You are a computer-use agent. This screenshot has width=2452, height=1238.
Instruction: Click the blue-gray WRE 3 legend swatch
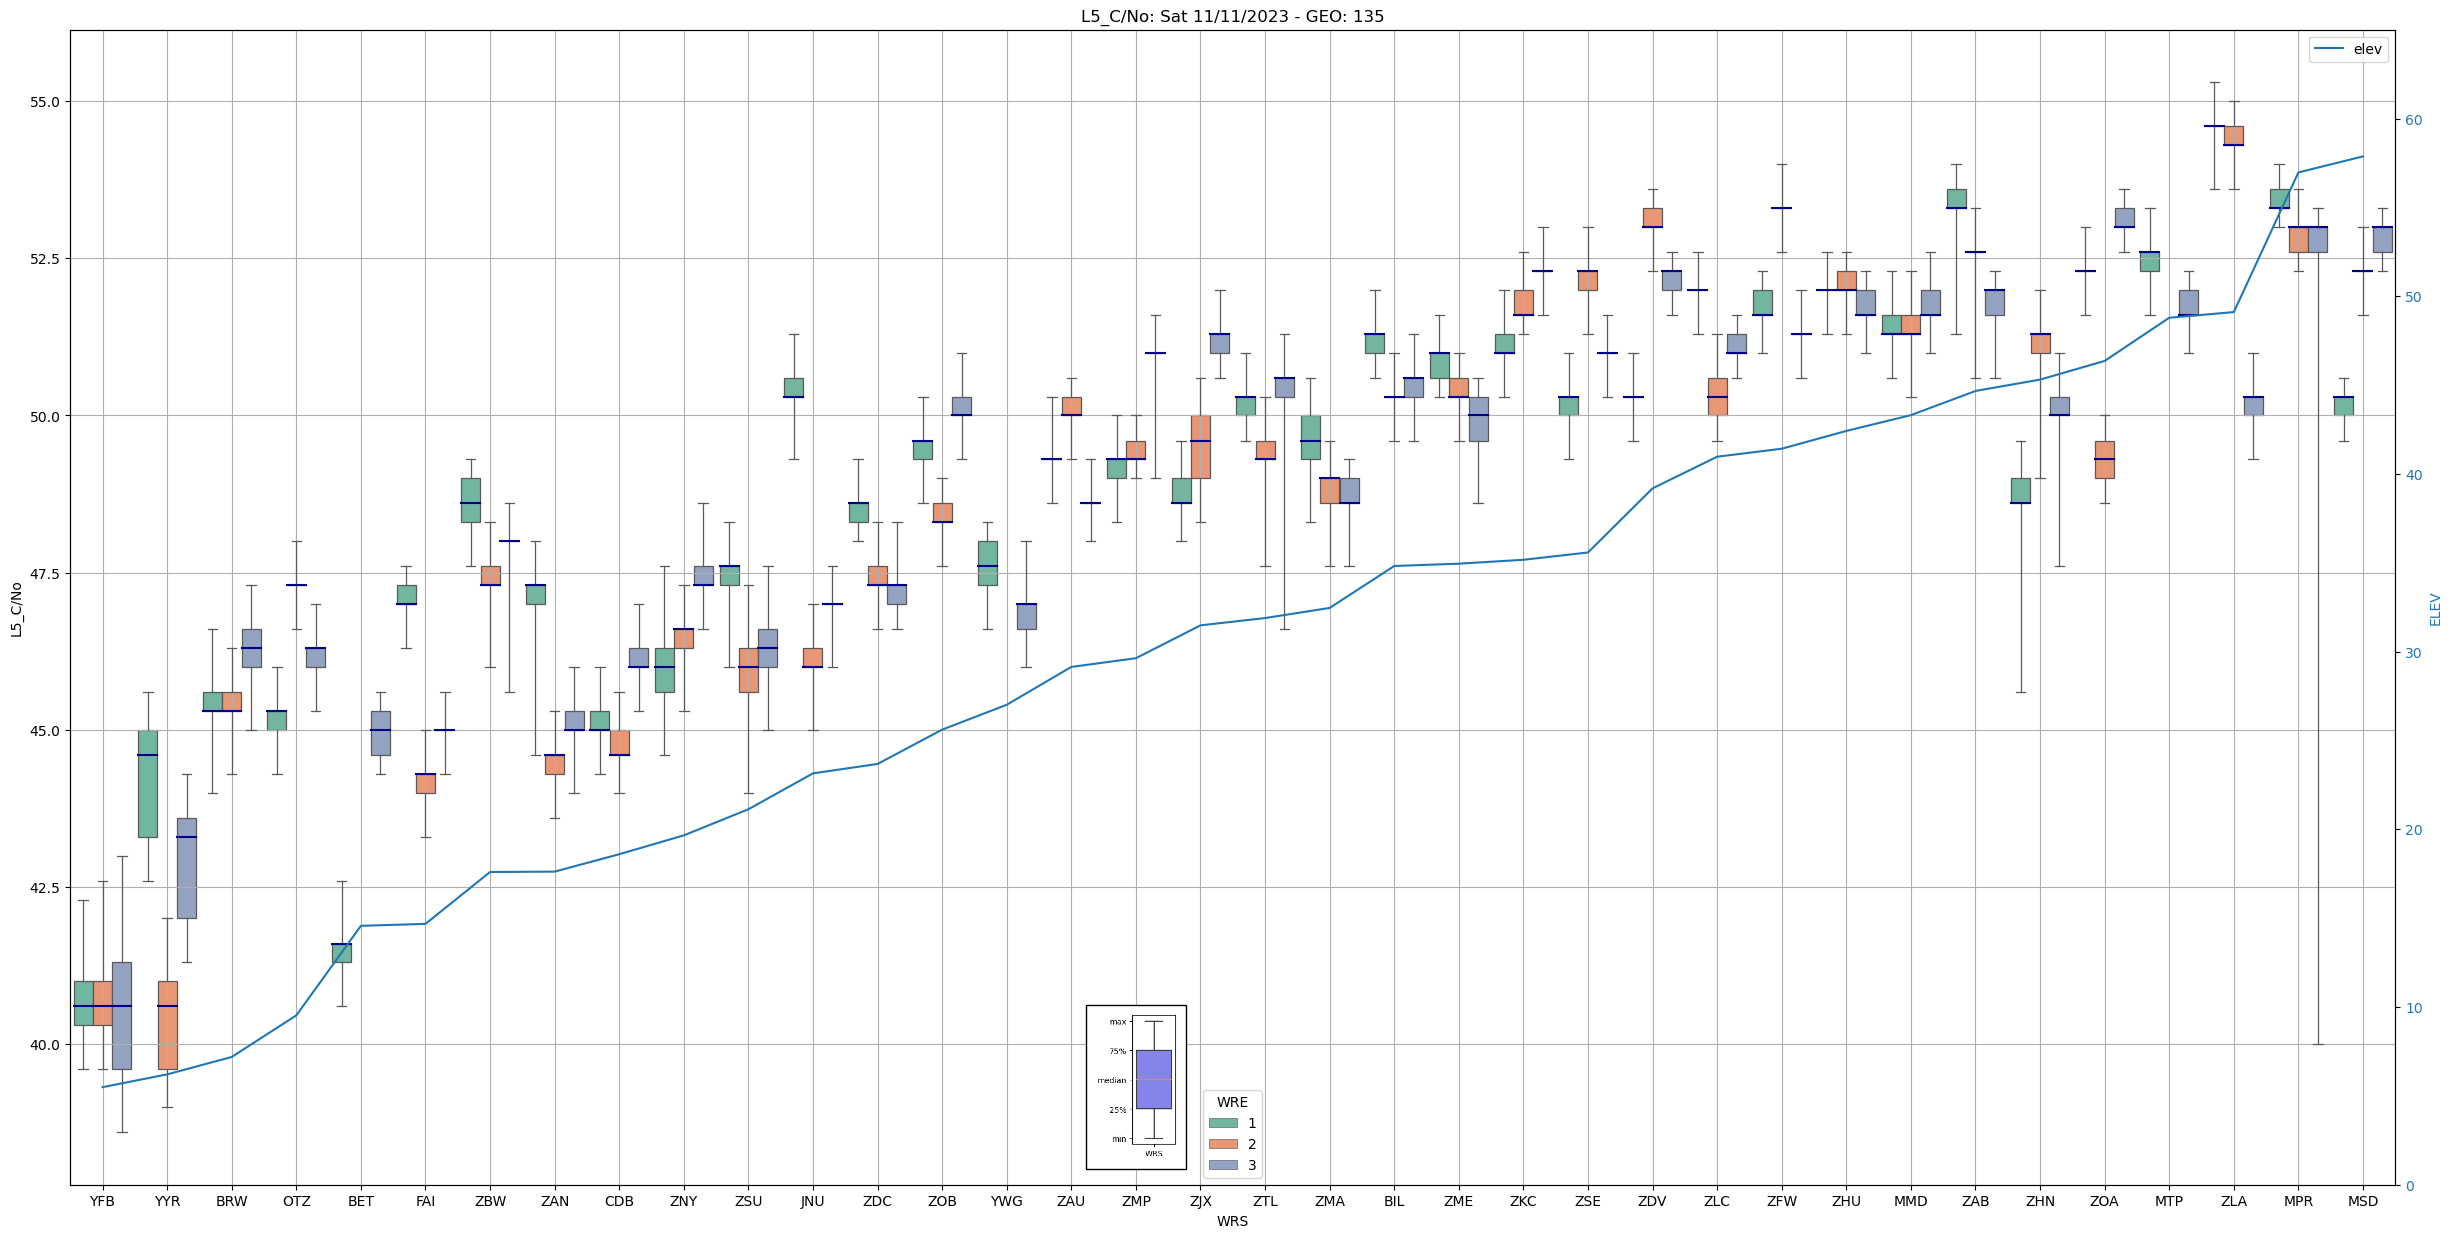point(1223,1165)
